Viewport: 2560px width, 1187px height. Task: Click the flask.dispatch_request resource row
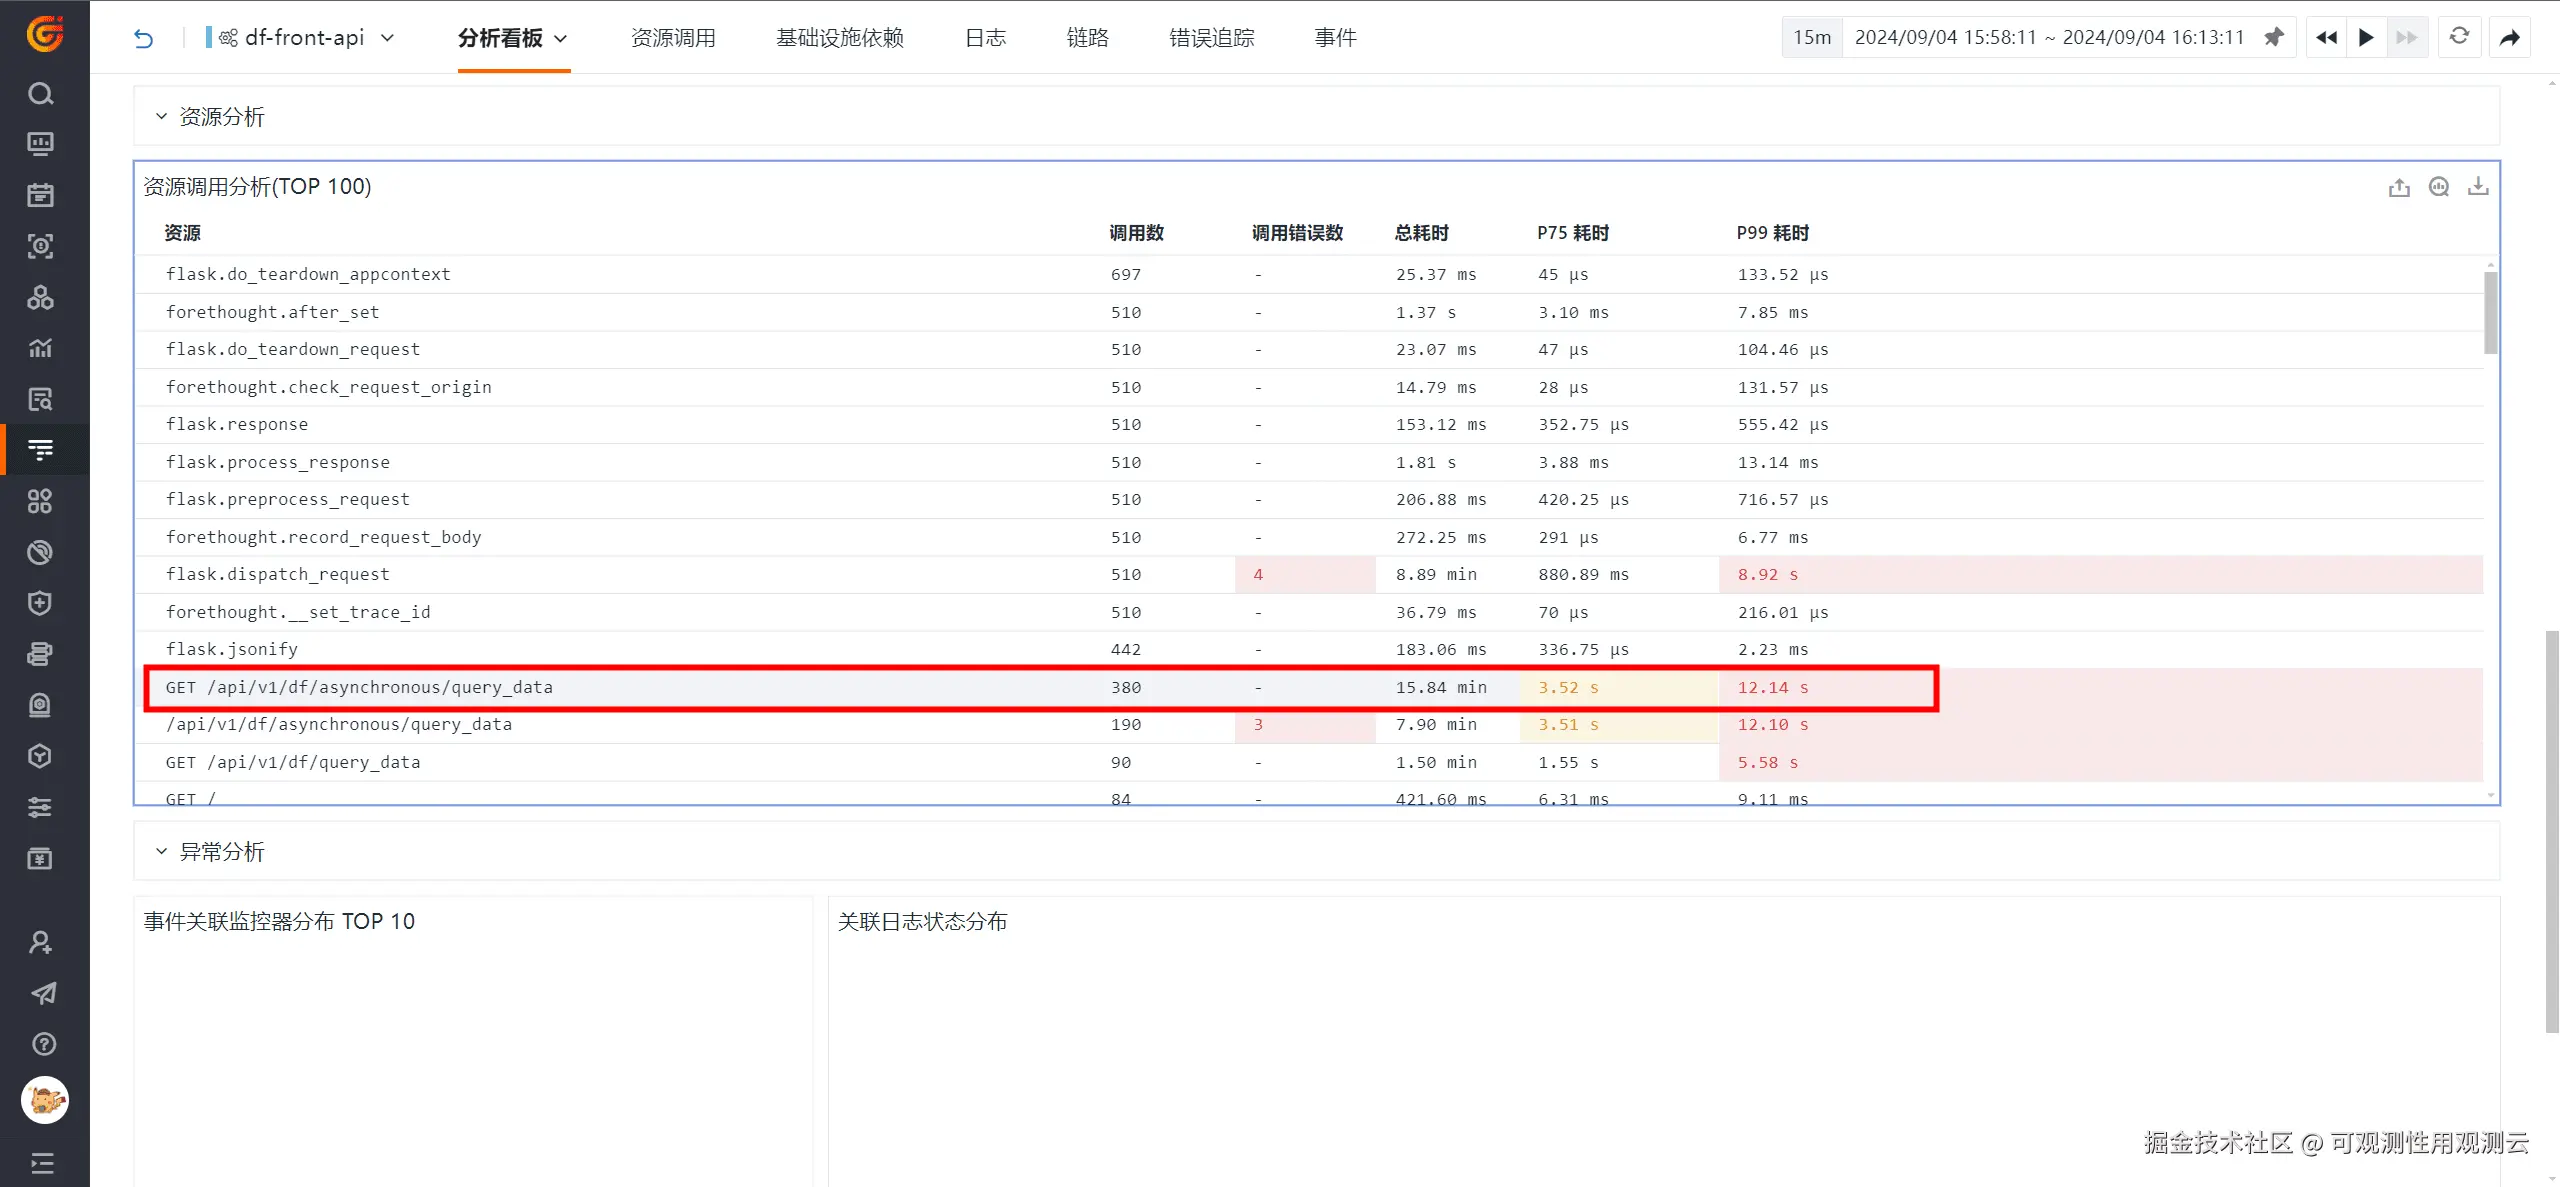[x=278, y=574]
